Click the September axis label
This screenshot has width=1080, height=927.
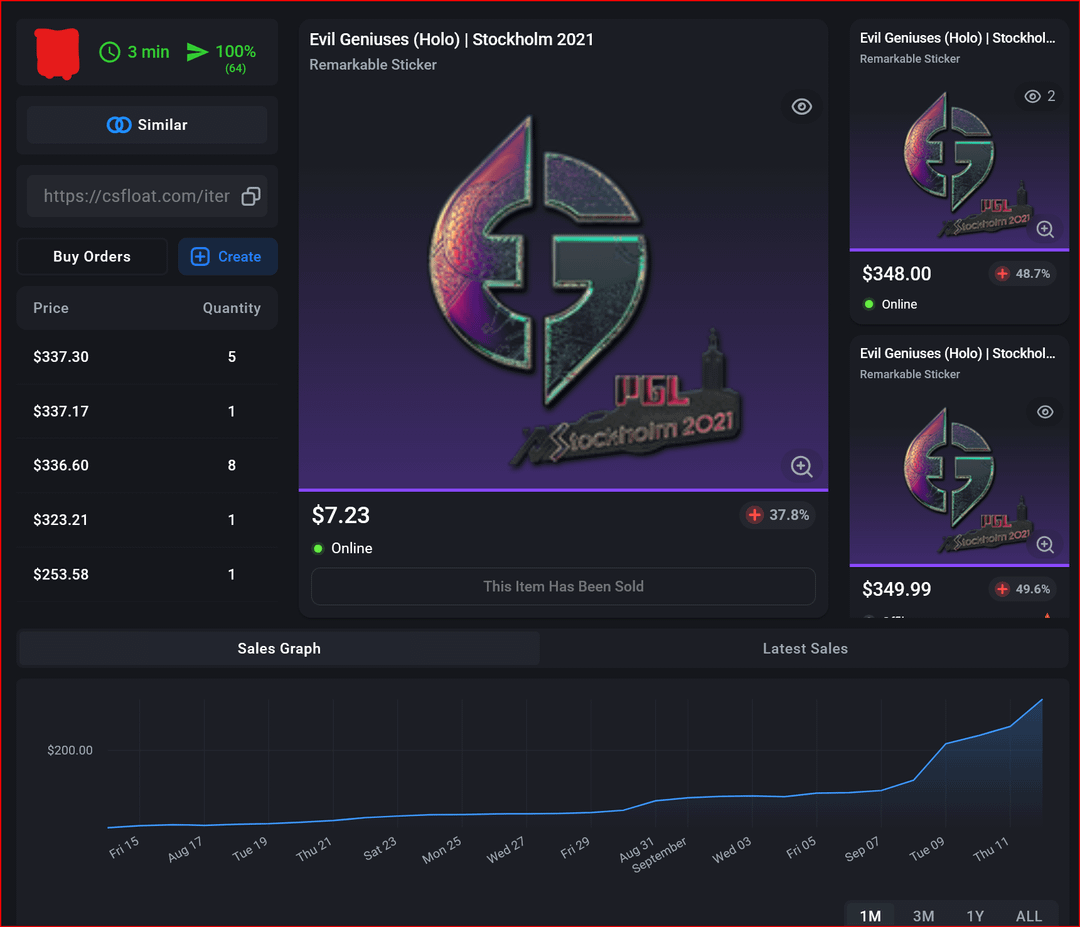point(659,855)
